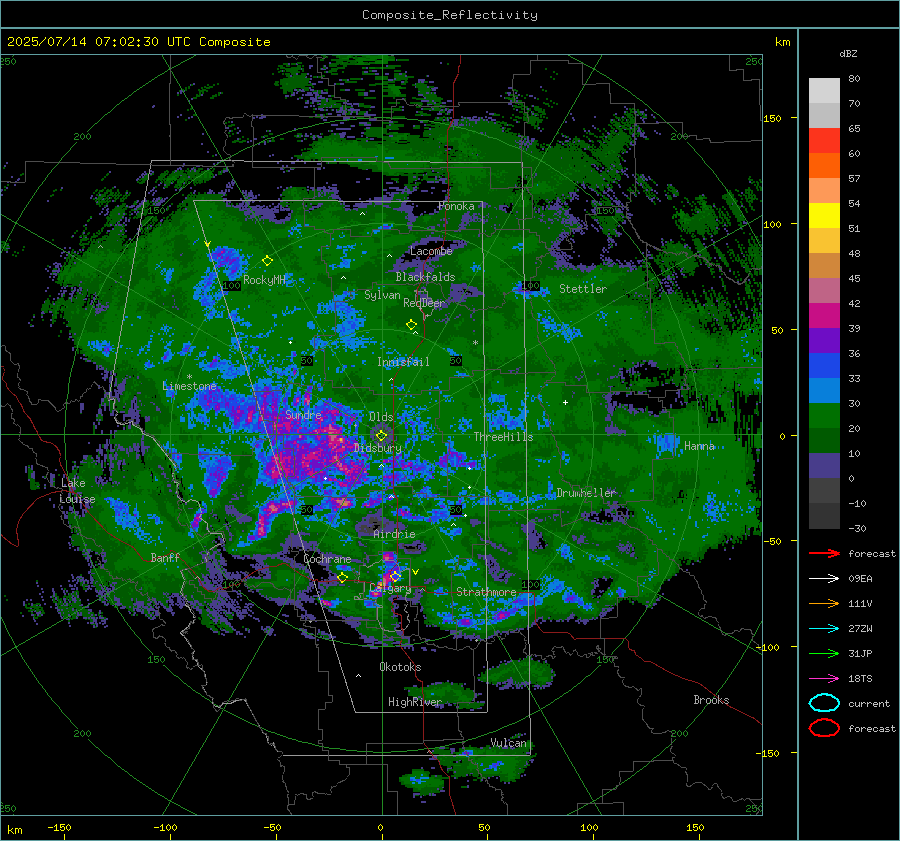The image size is (900, 841).
Task: Click the RedDeer city label
Action: (424, 303)
